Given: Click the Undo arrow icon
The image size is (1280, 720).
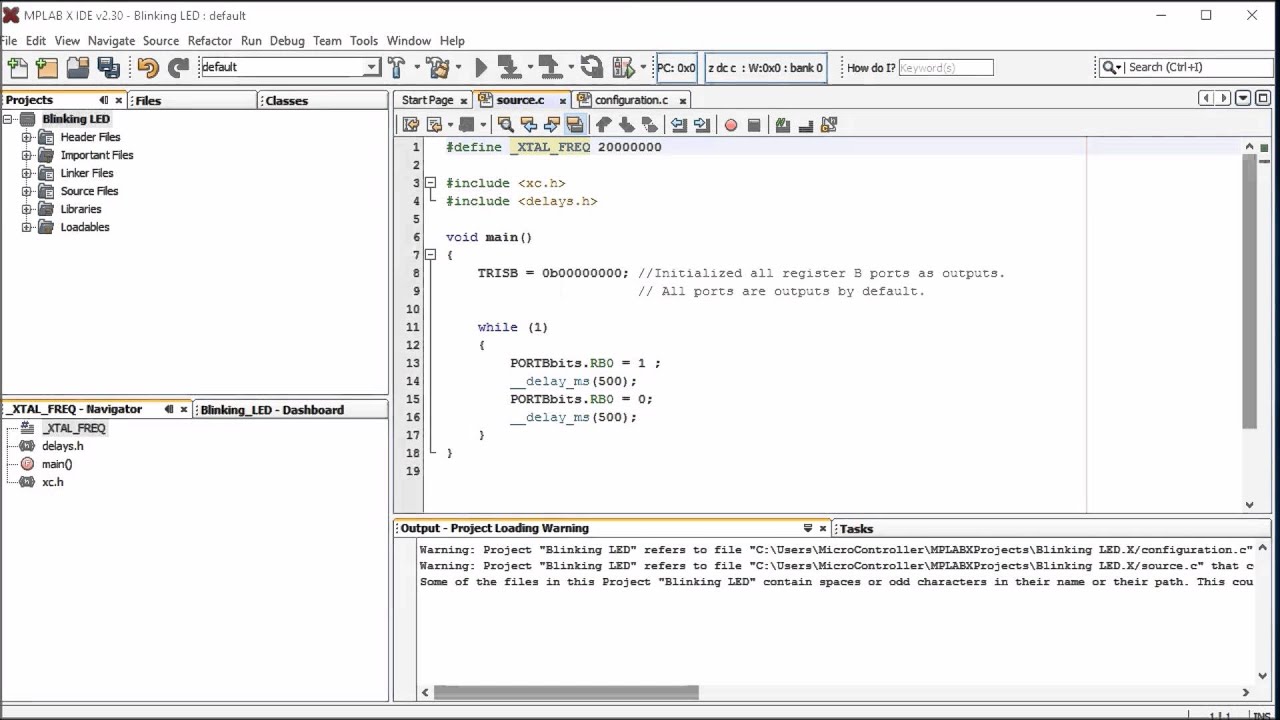Looking at the screenshot, I should pyautogui.click(x=148, y=67).
